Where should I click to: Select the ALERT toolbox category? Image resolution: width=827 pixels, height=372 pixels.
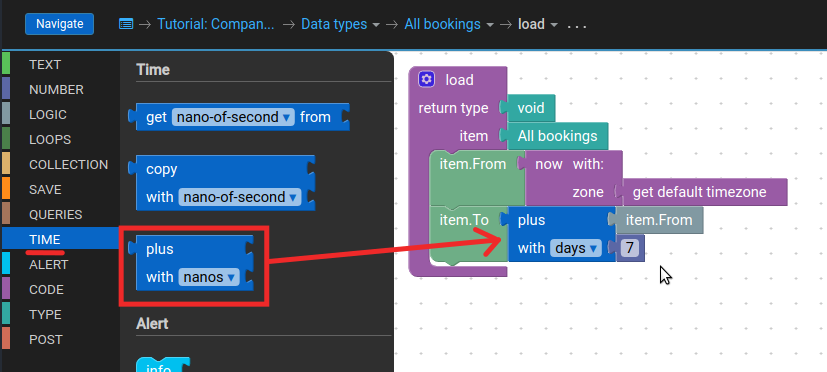(61, 264)
